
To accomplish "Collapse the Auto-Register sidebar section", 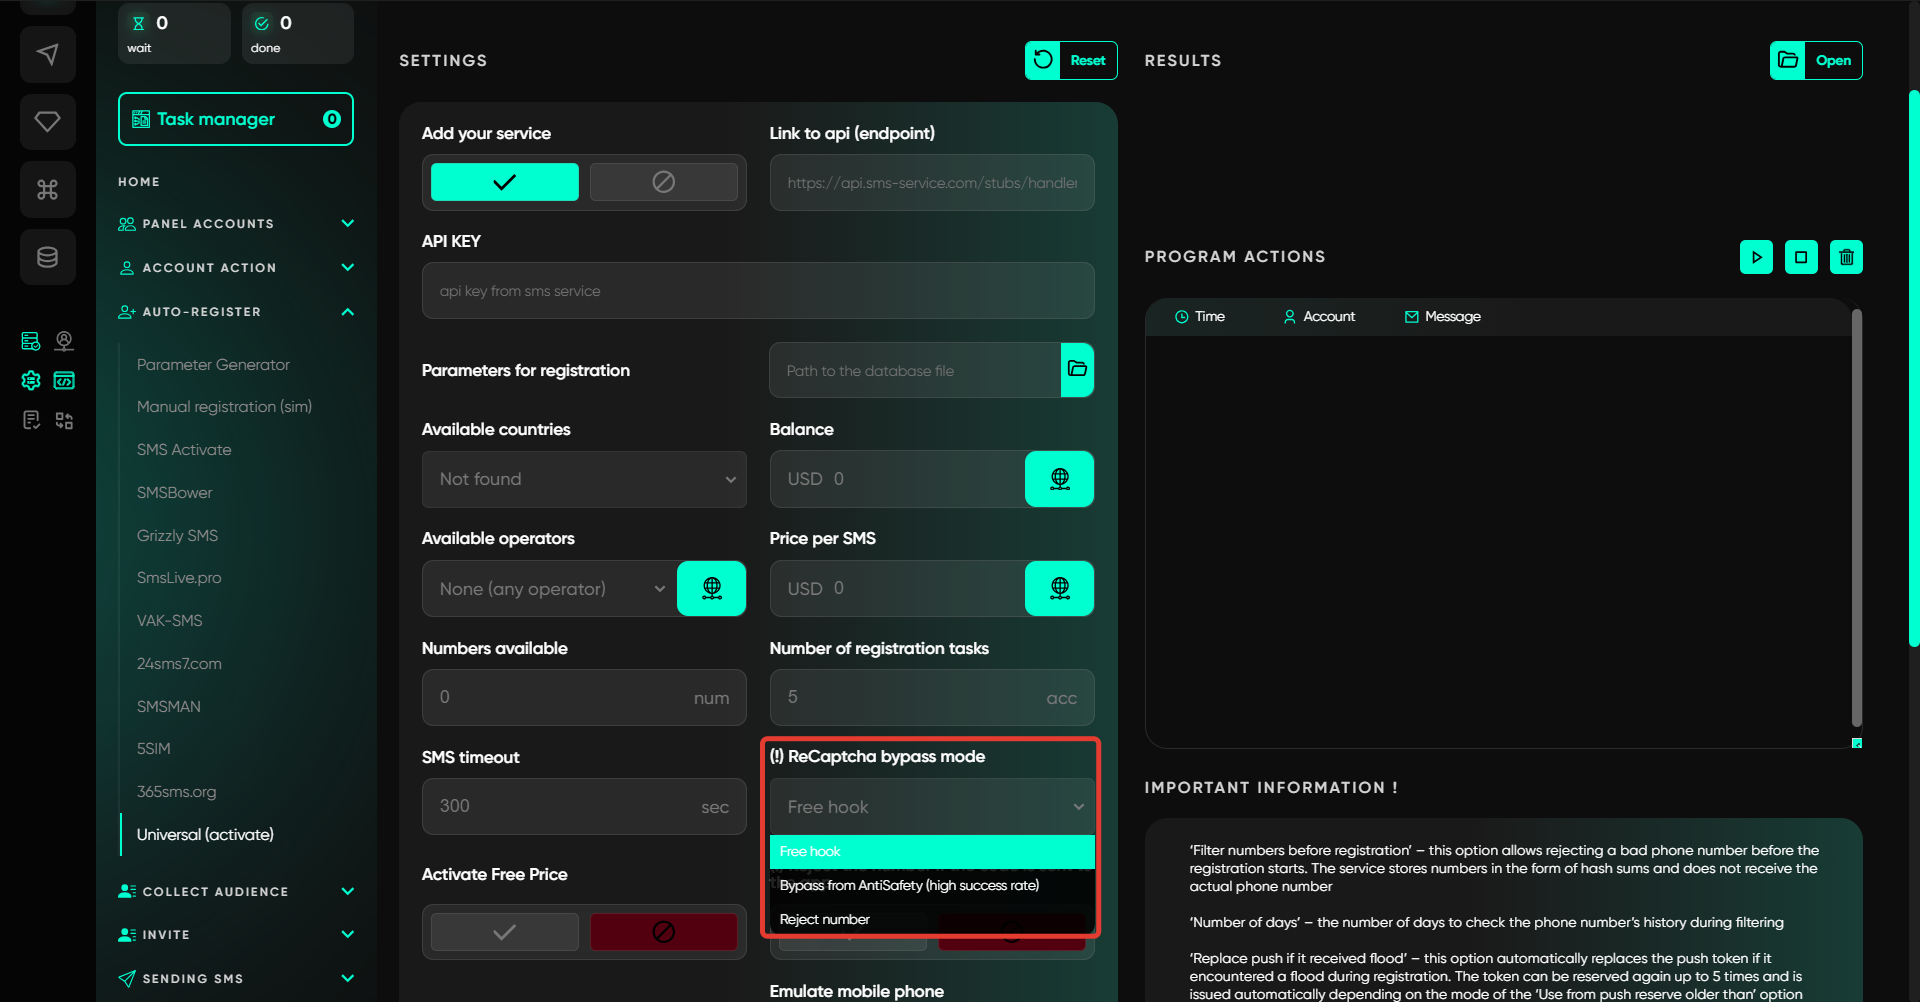I will coord(347,312).
